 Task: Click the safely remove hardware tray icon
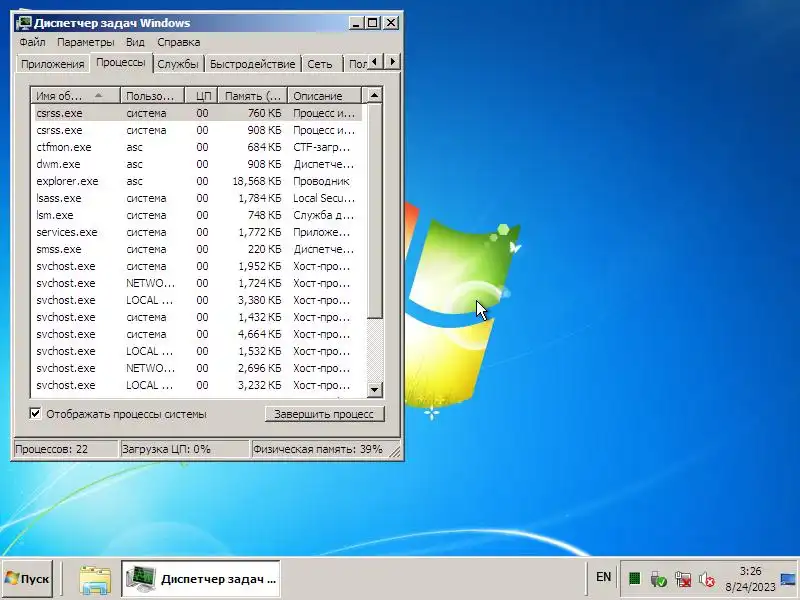(x=658, y=579)
